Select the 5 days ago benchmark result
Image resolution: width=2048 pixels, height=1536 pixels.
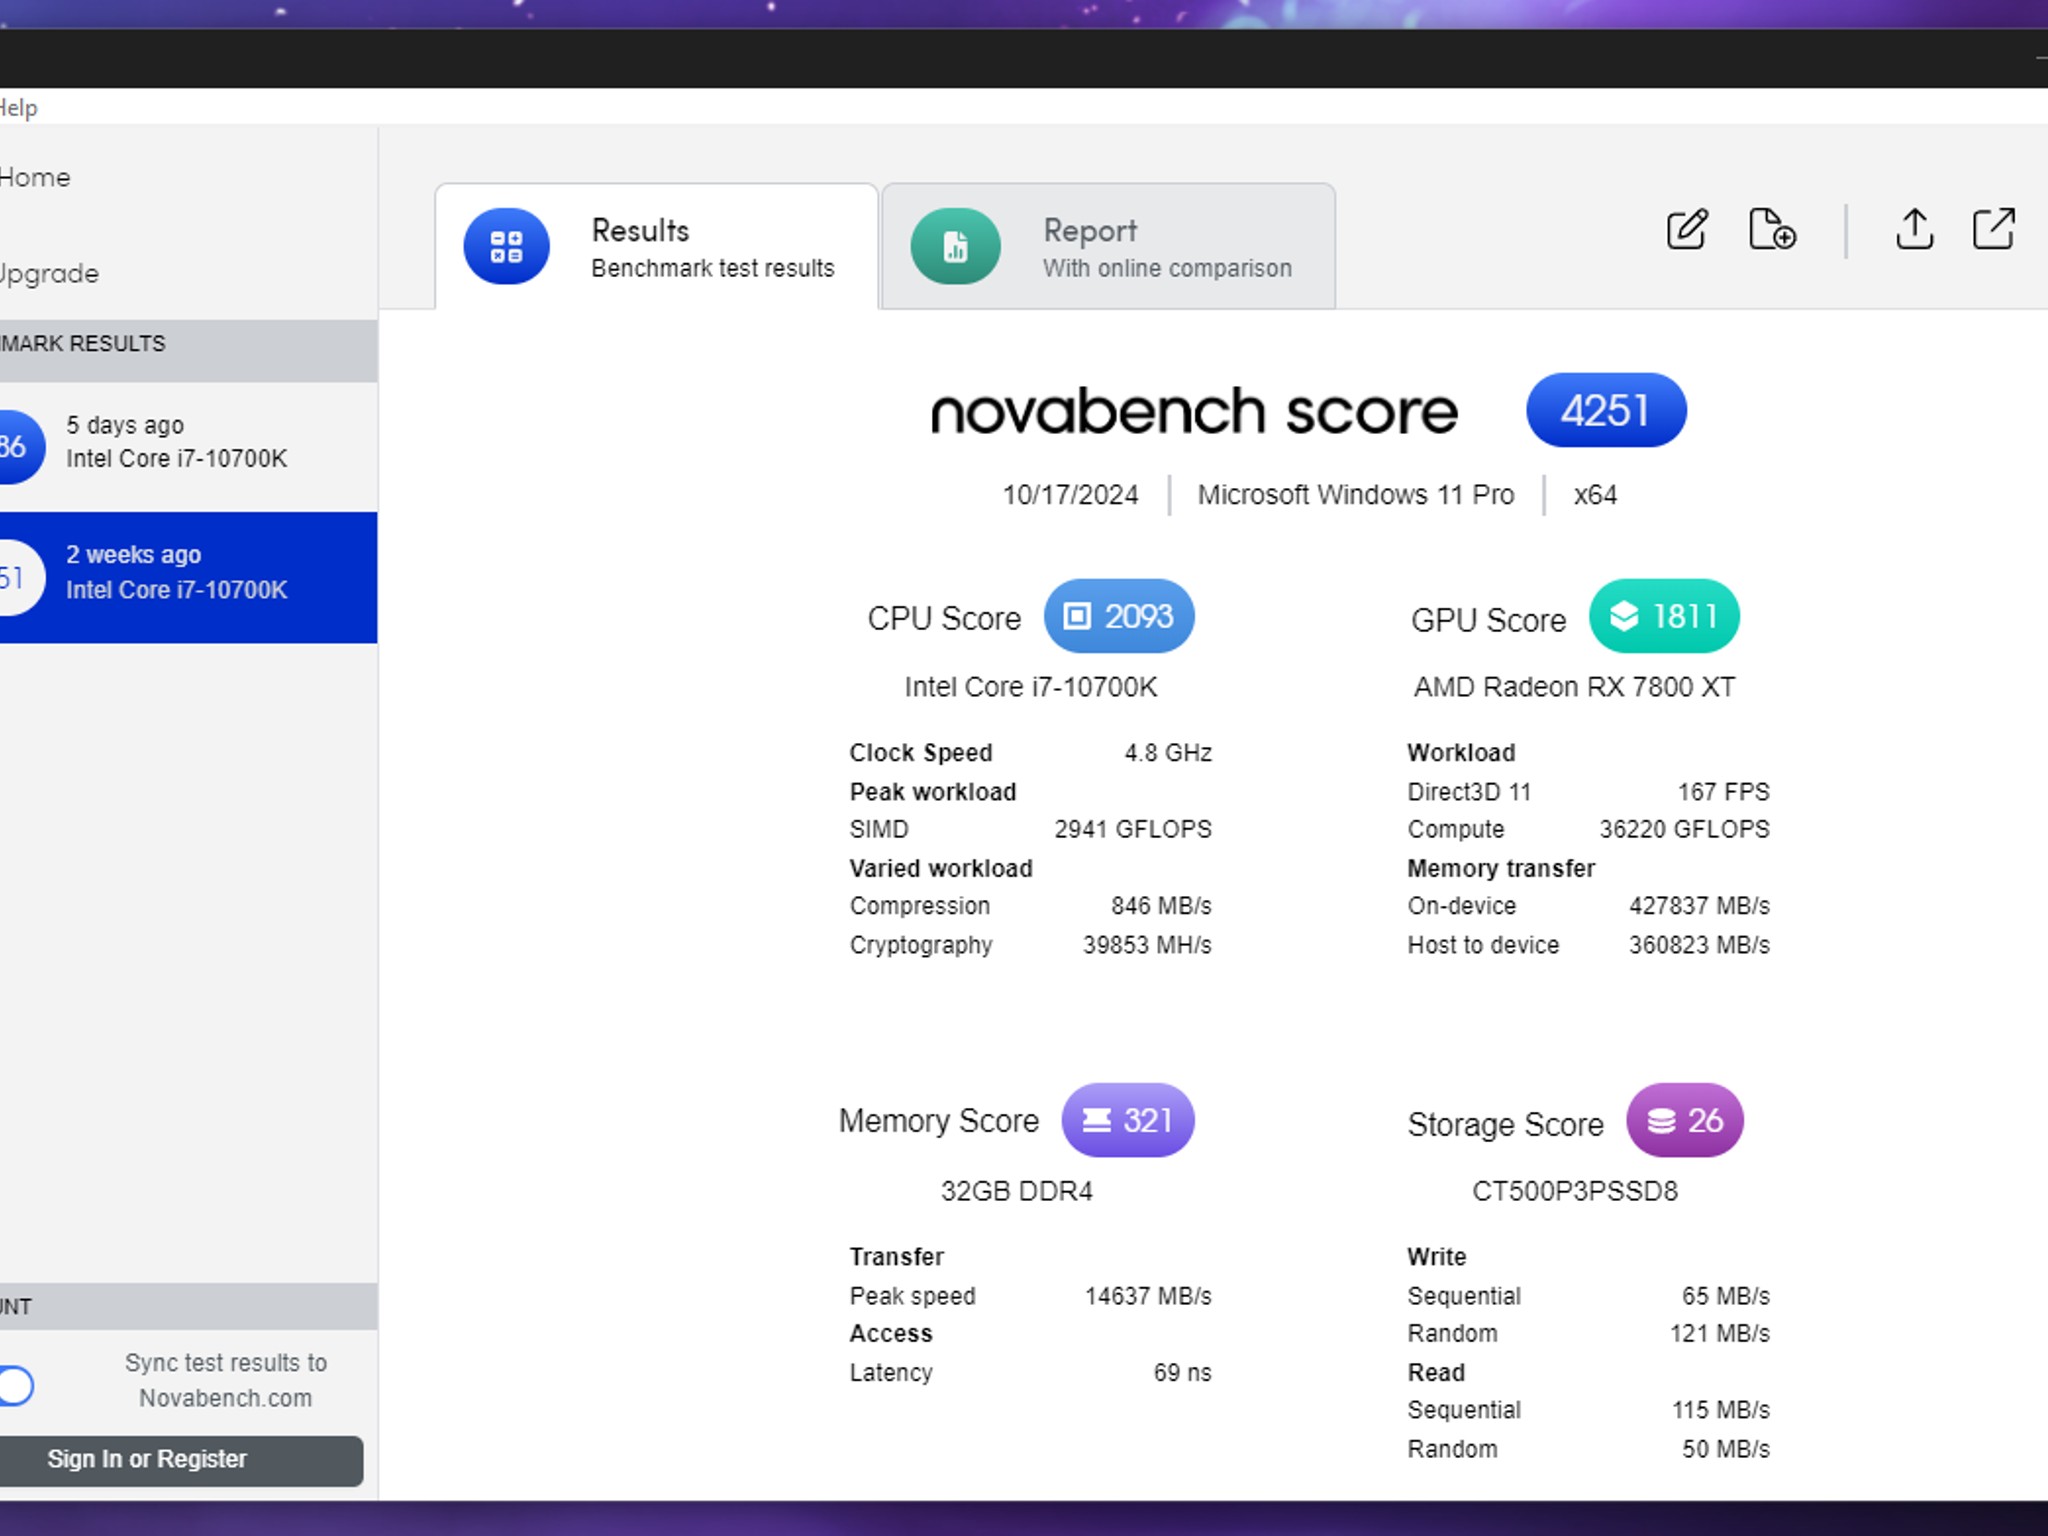188,446
